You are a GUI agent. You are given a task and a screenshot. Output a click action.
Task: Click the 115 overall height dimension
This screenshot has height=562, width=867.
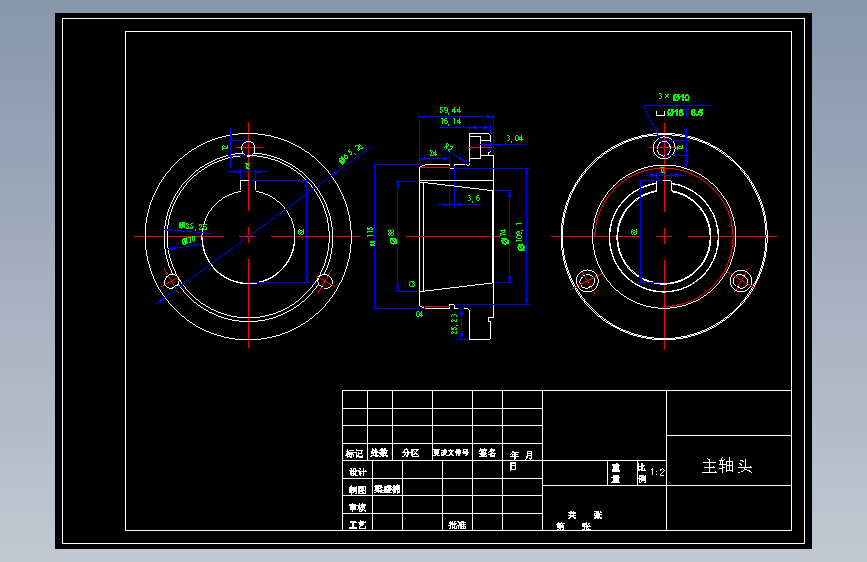point(370,236)
